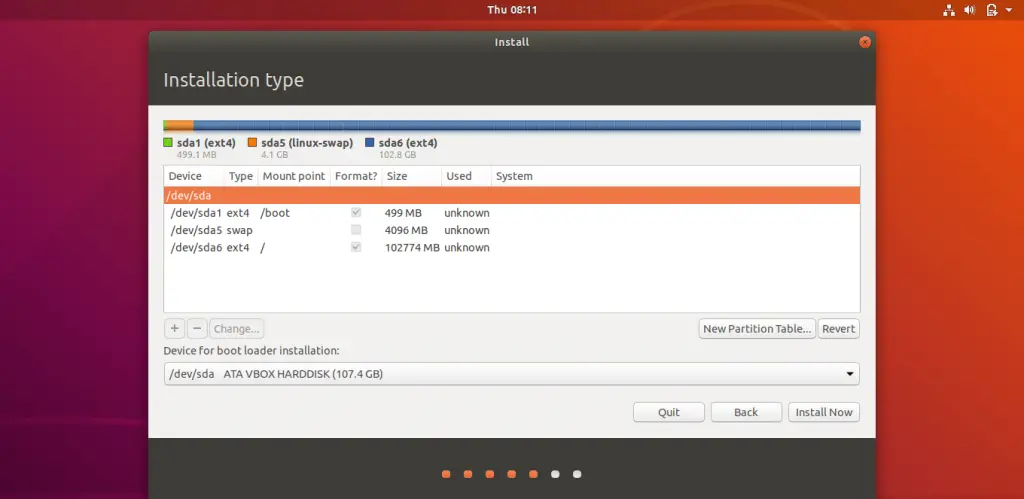Toggle Format checkbox for /dev/sda5 swap

(x=356, y=230)
